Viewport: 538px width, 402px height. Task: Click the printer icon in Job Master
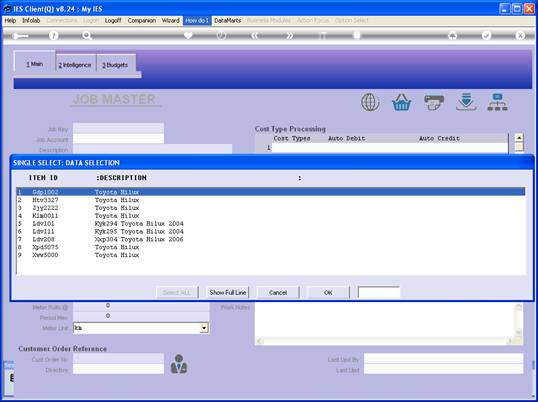[434, 102]
